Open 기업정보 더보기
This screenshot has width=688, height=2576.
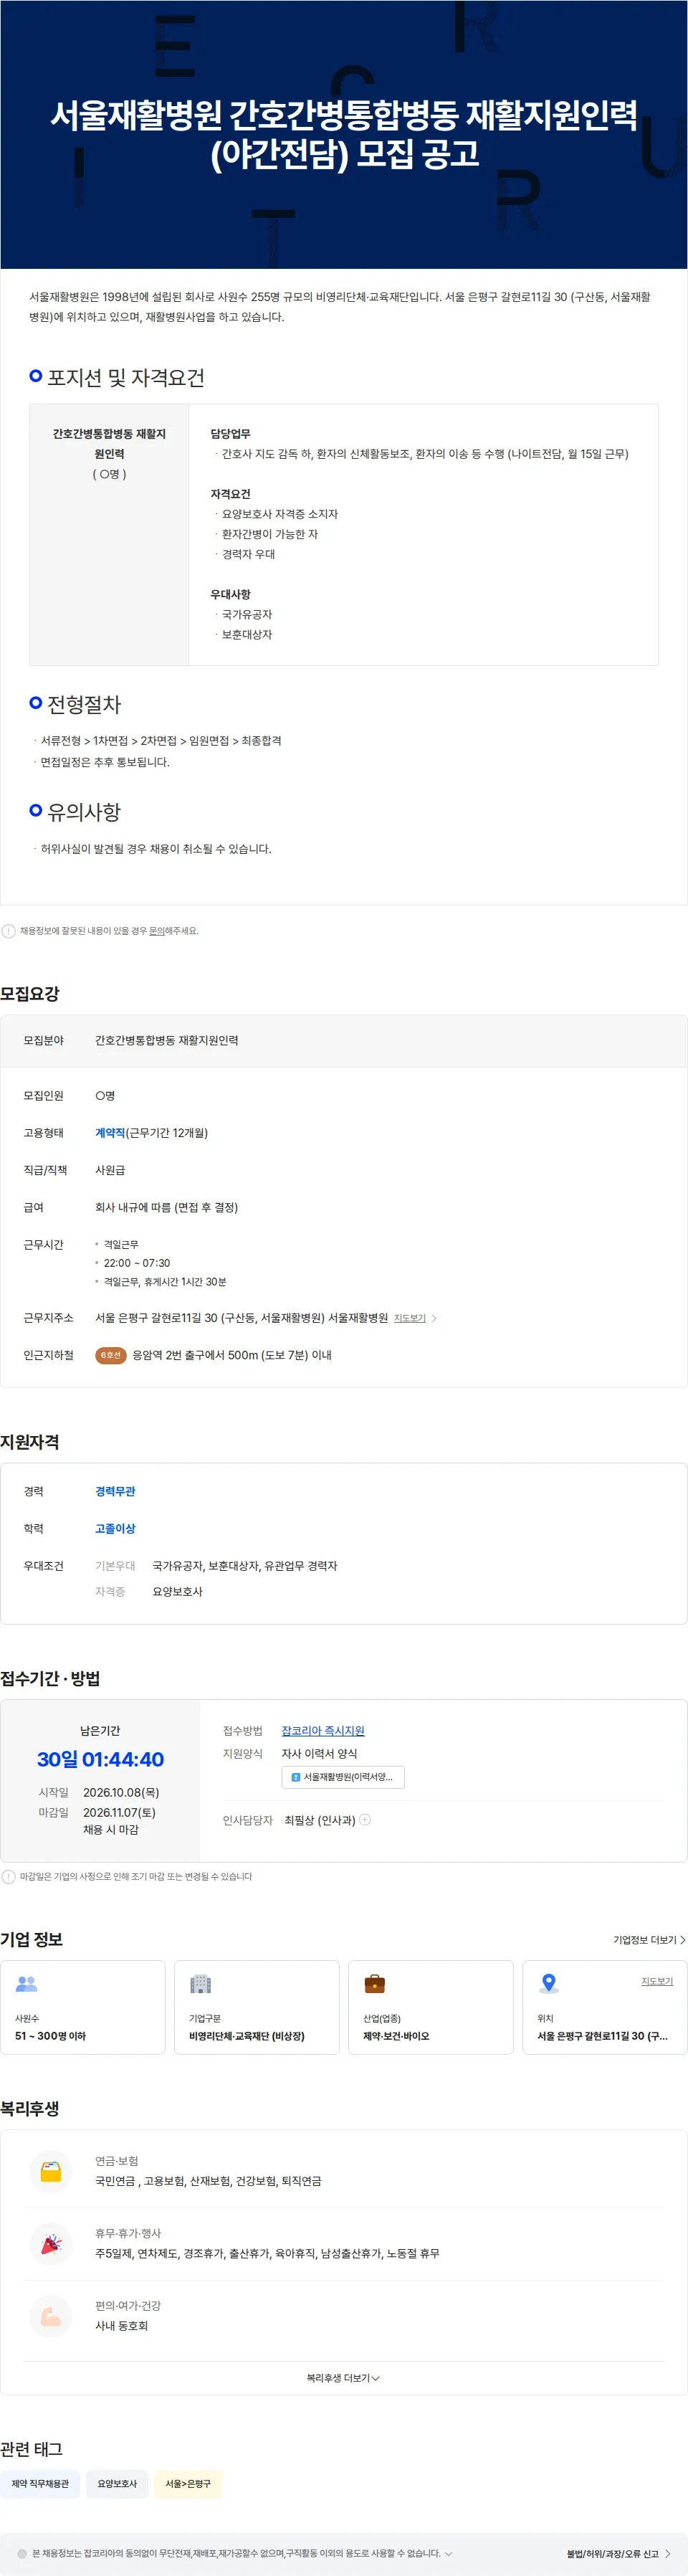649,1940
